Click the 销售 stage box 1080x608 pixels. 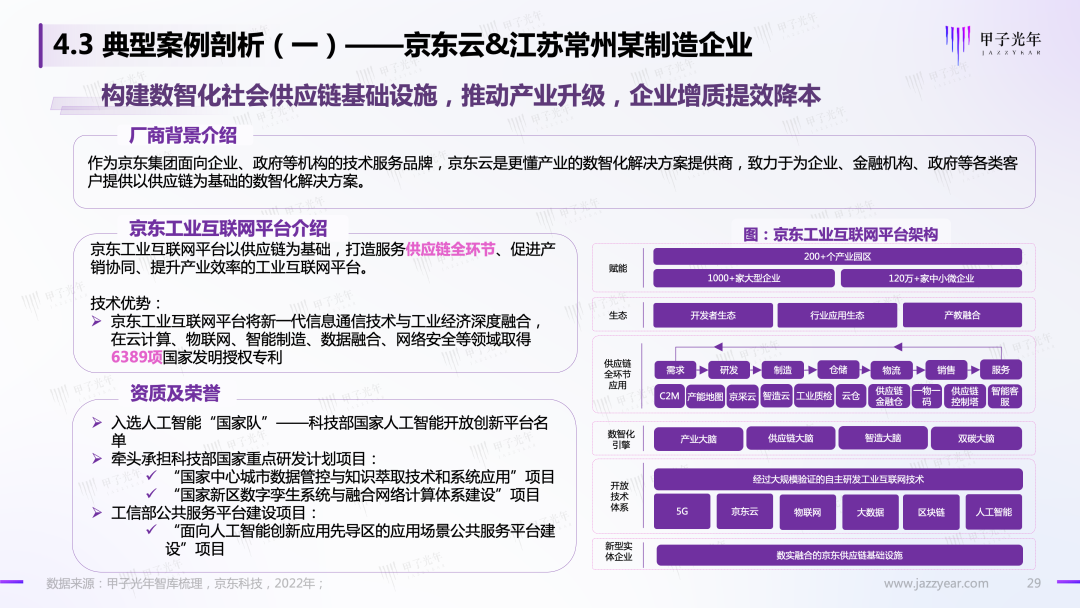coord(946,370)
